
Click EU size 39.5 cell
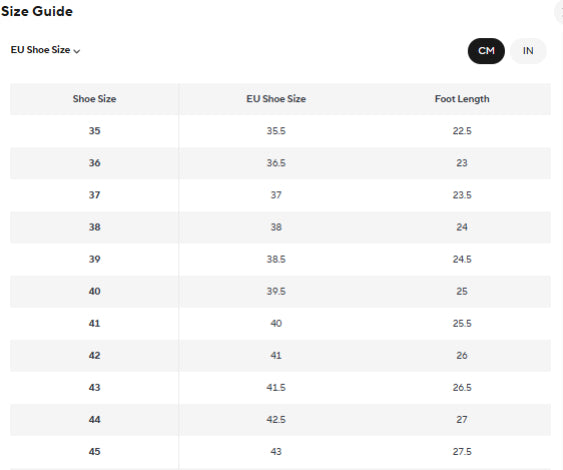[x=276, y=291]
